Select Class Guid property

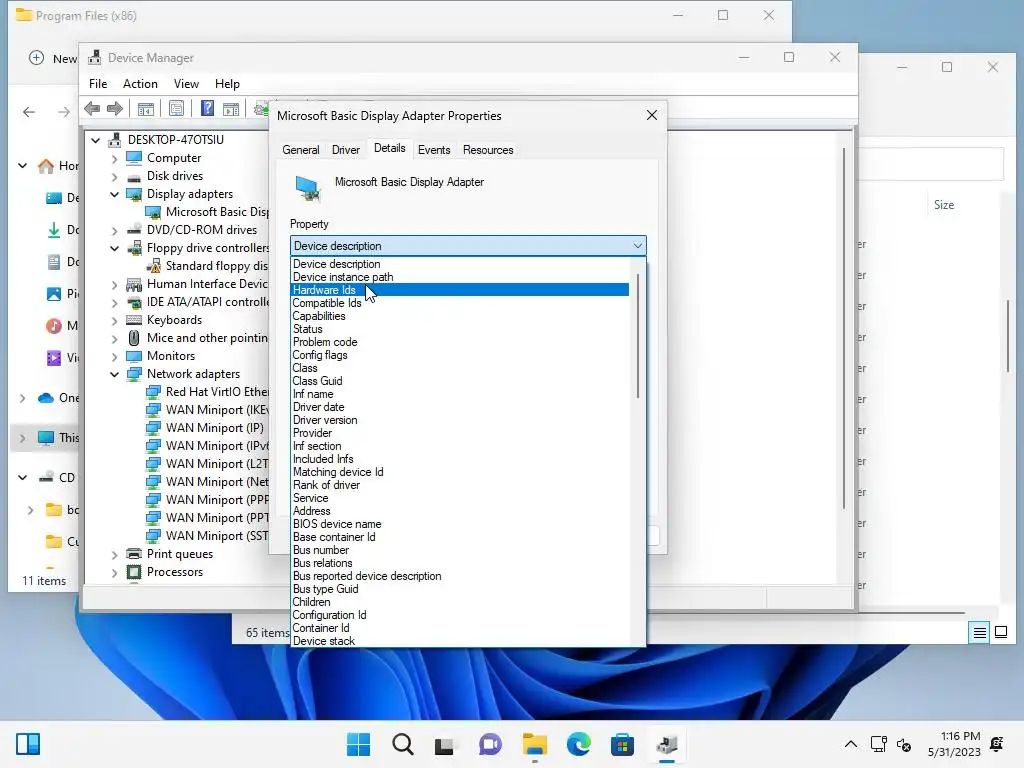click(x=460, y=381)
